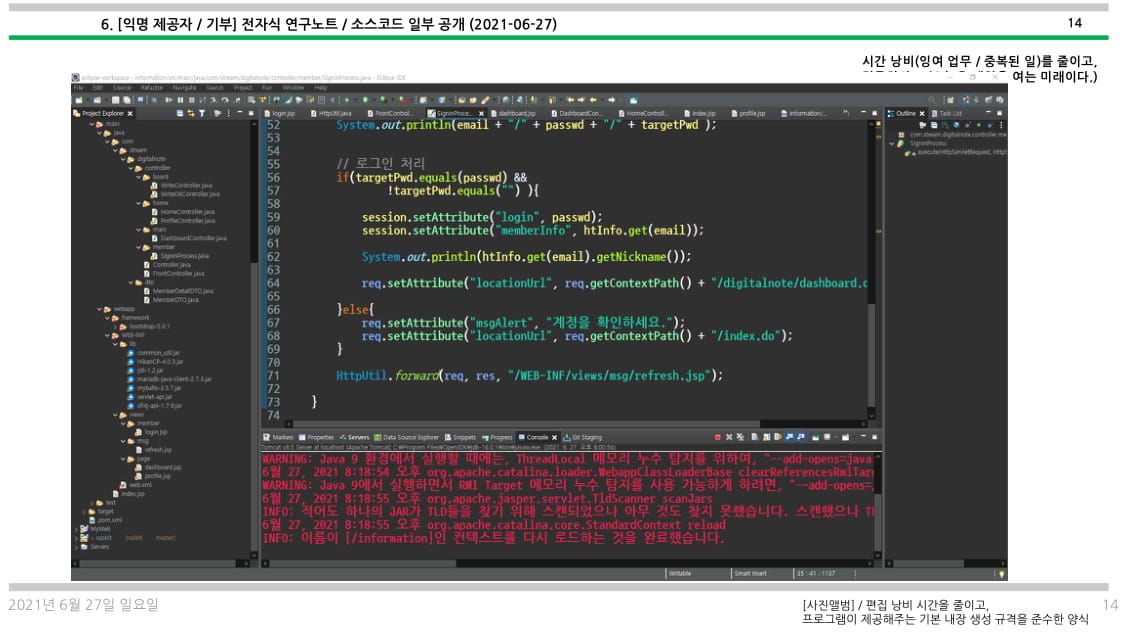Collapse the controller folder in tree
The height and width of the screenshot is (634, 1125).
click(131, 168)
